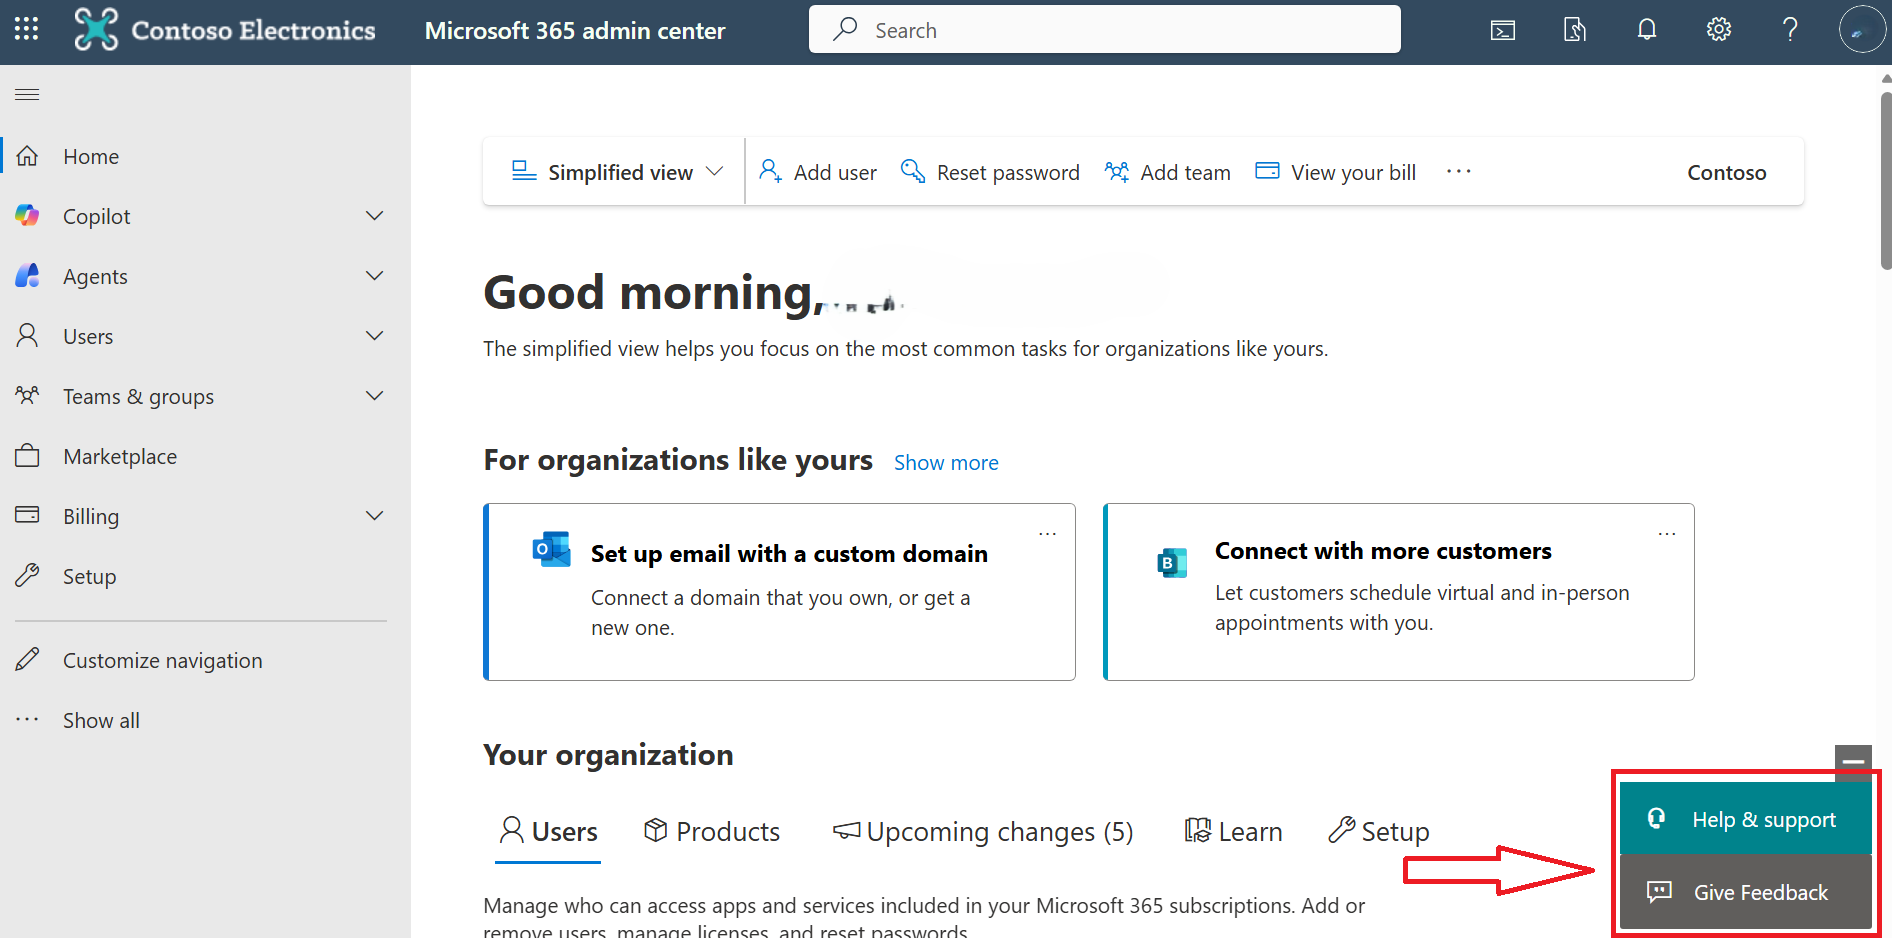
Task: Click the Setup wrench icon in sidebar
Action: 28,576
